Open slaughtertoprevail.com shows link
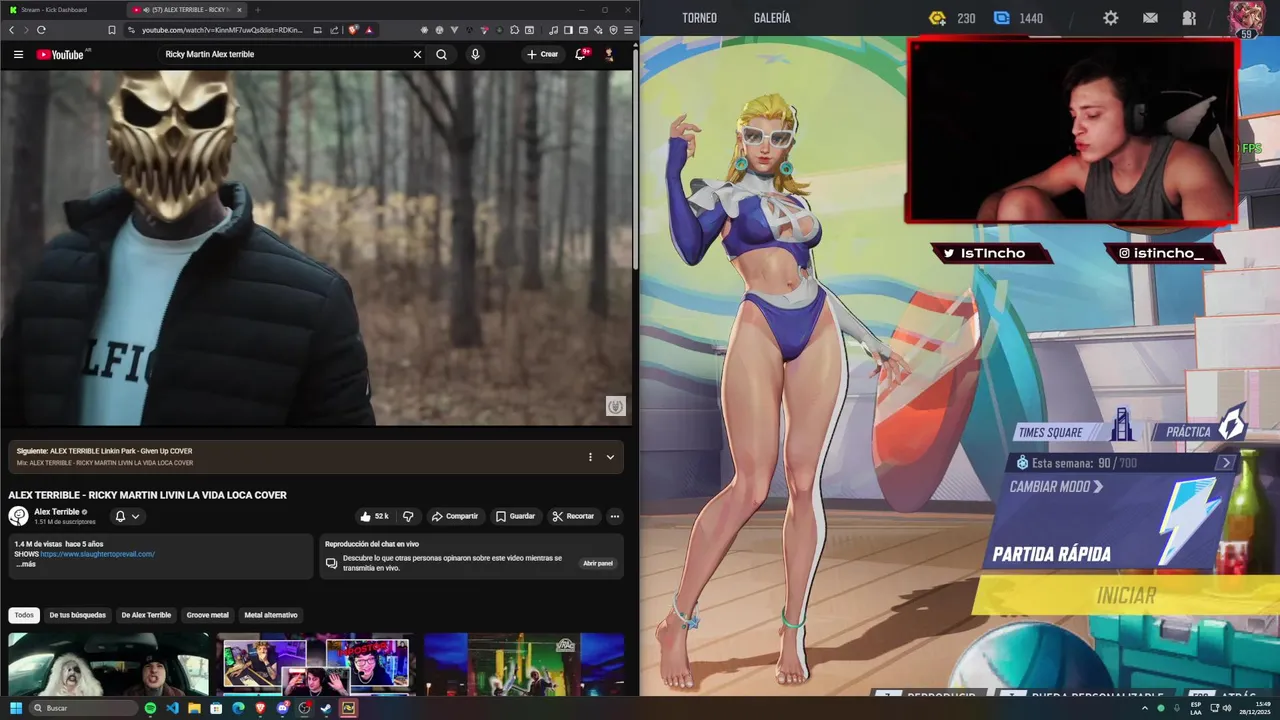This screenshot has width=1280, height=720. point(98,554)
